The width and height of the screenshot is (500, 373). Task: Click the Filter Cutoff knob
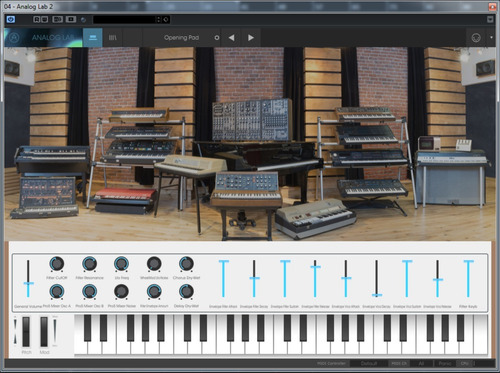pyautogui.click(x=57, y=264)
